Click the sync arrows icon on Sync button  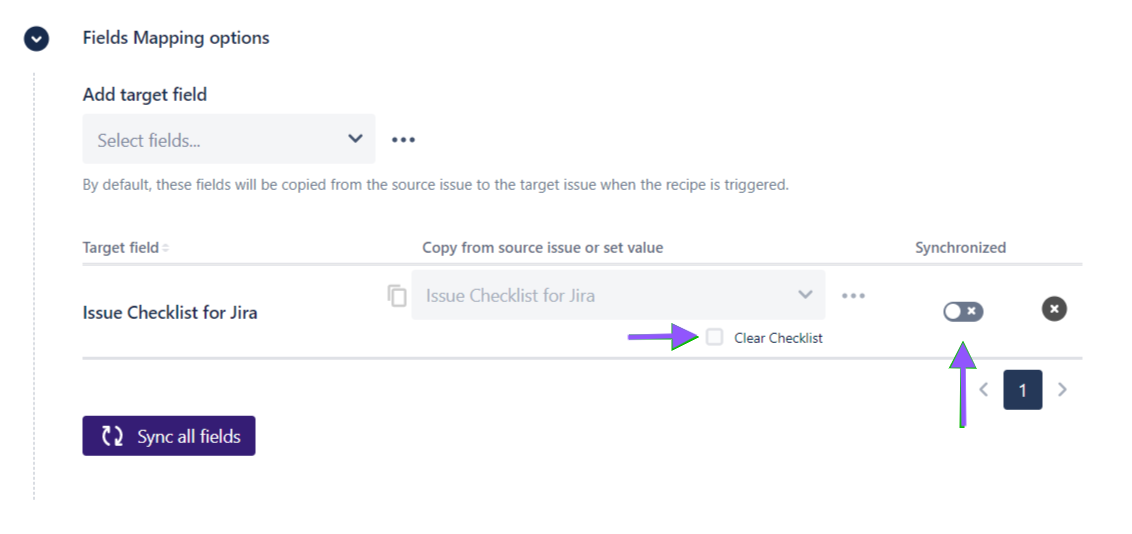[113, 436]
